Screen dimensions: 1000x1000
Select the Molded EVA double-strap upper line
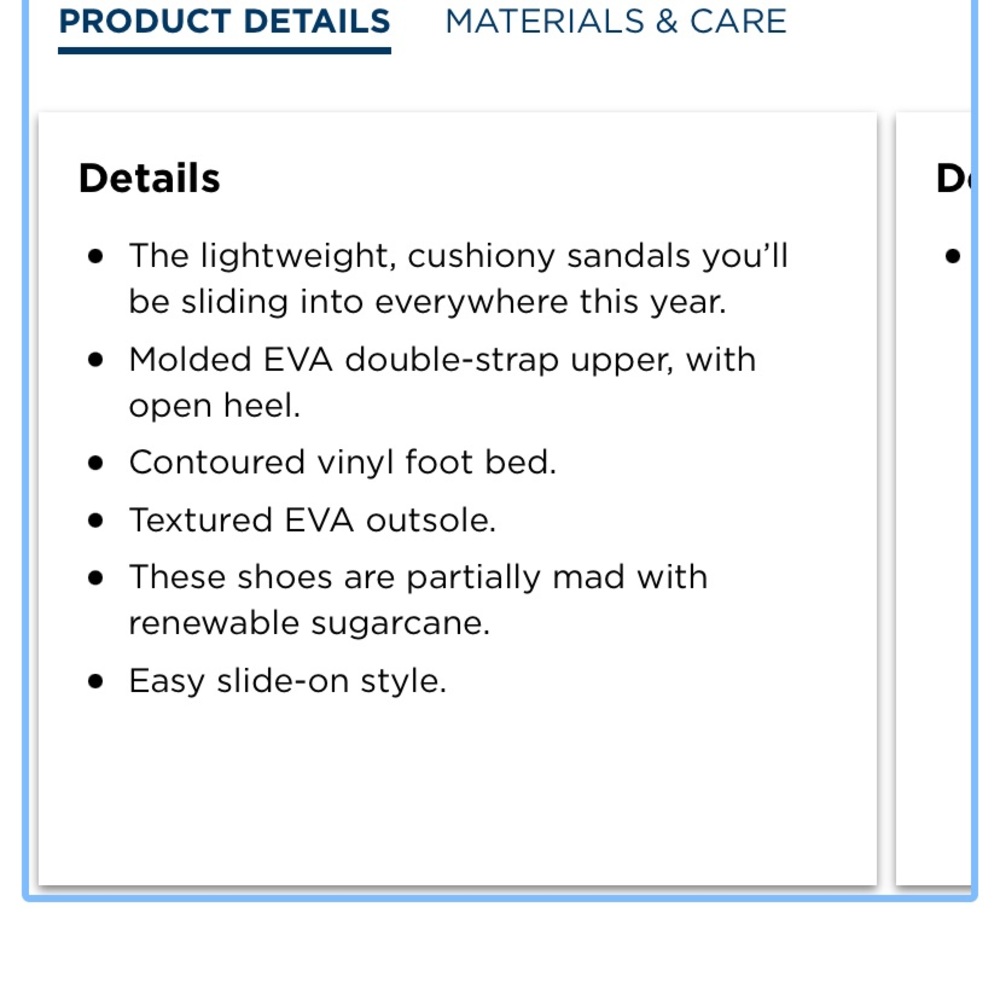[443, 382]
